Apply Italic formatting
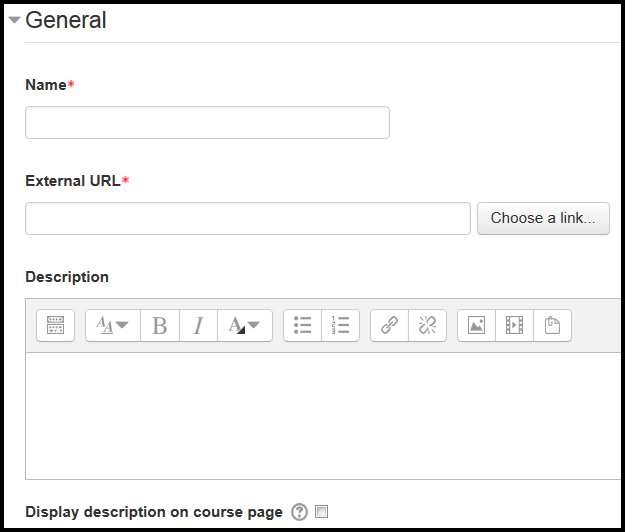This screenshot has height=532, width=625. 199,325
